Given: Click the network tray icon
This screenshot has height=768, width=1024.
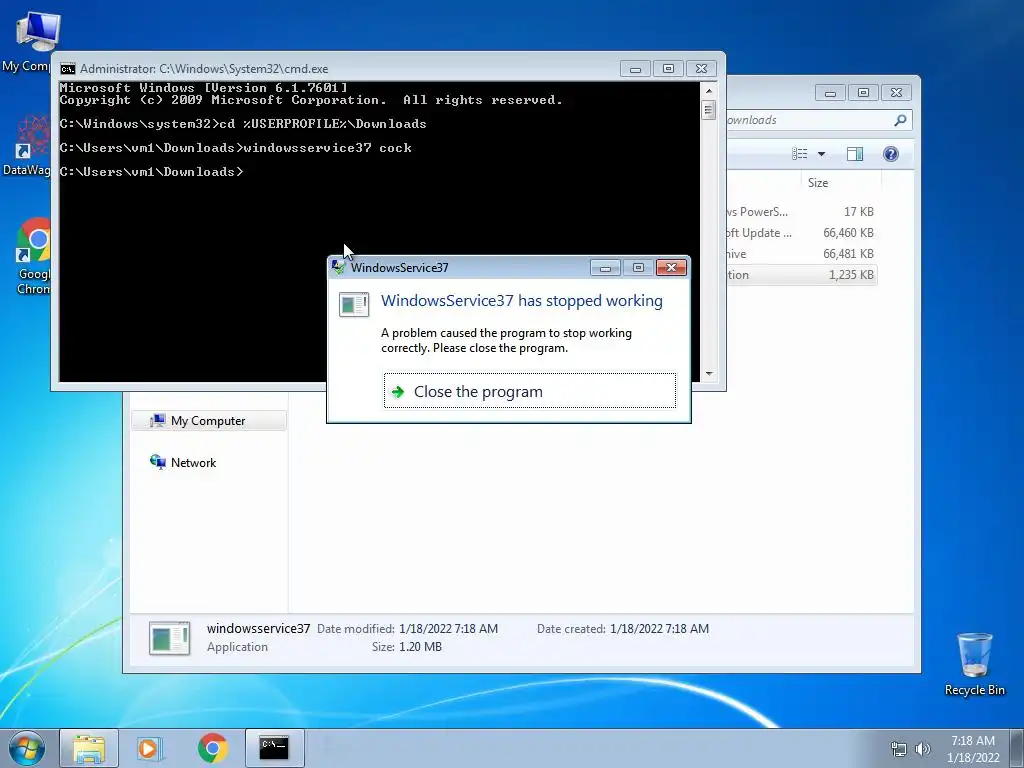Looking at the screenshot, I should click(x=899, y=749).
